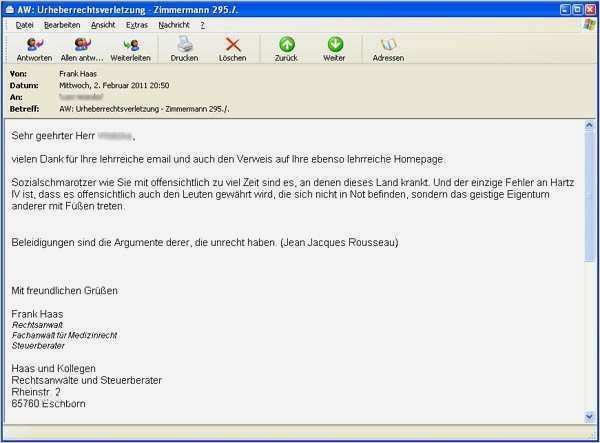
Task: Click the envelope icon in title bar
Action: [x=10, y=10]
